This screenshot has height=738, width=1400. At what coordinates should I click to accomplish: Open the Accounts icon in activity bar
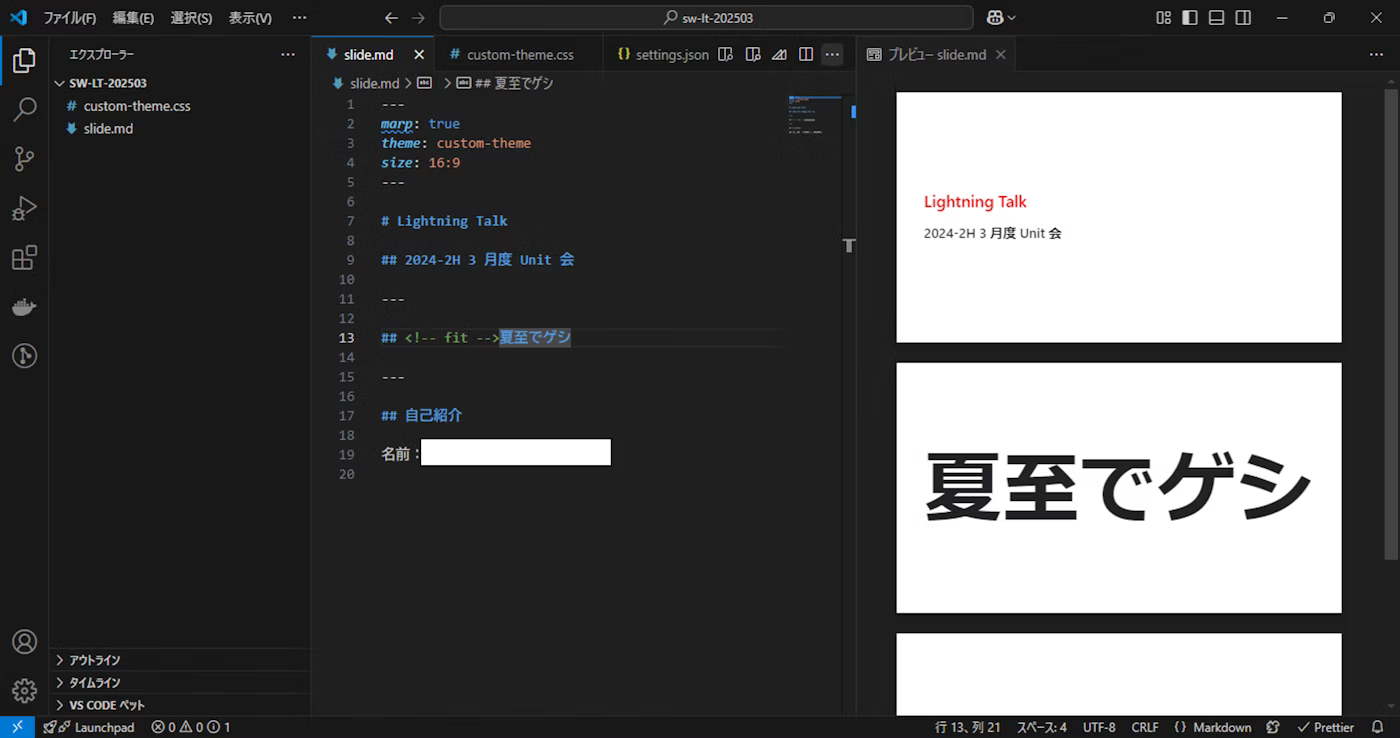click(24, 642)
